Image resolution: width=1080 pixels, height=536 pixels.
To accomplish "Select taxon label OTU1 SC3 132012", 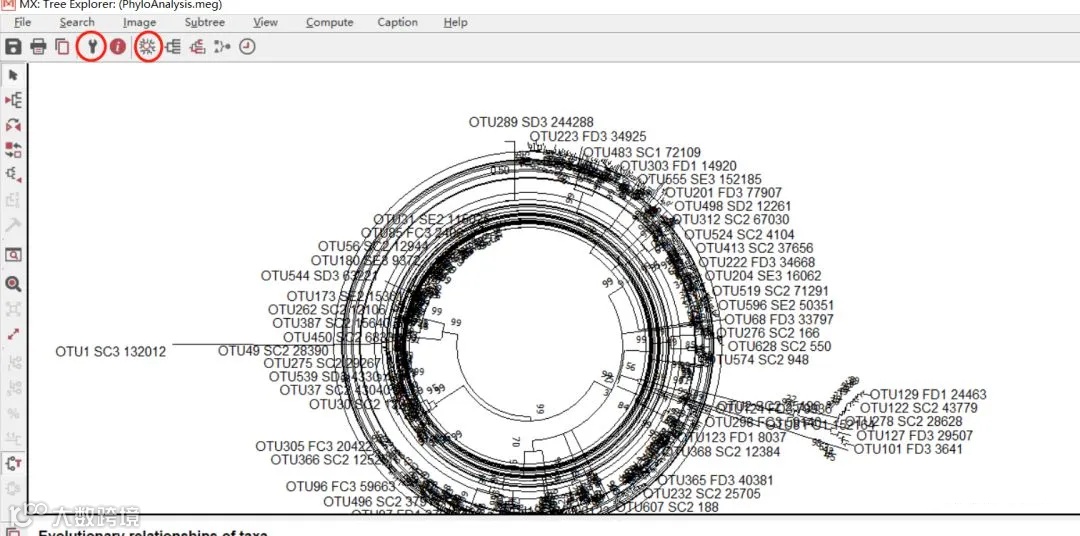I will [111, 352].
